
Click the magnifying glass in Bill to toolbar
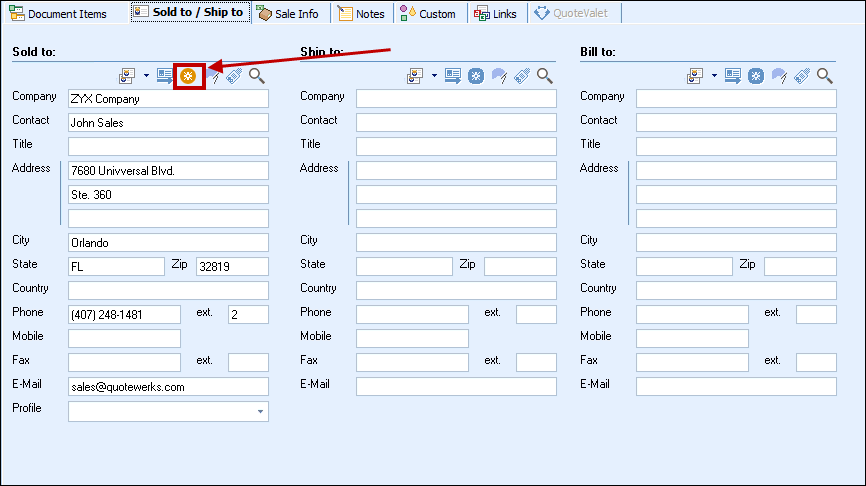point(825,76)
